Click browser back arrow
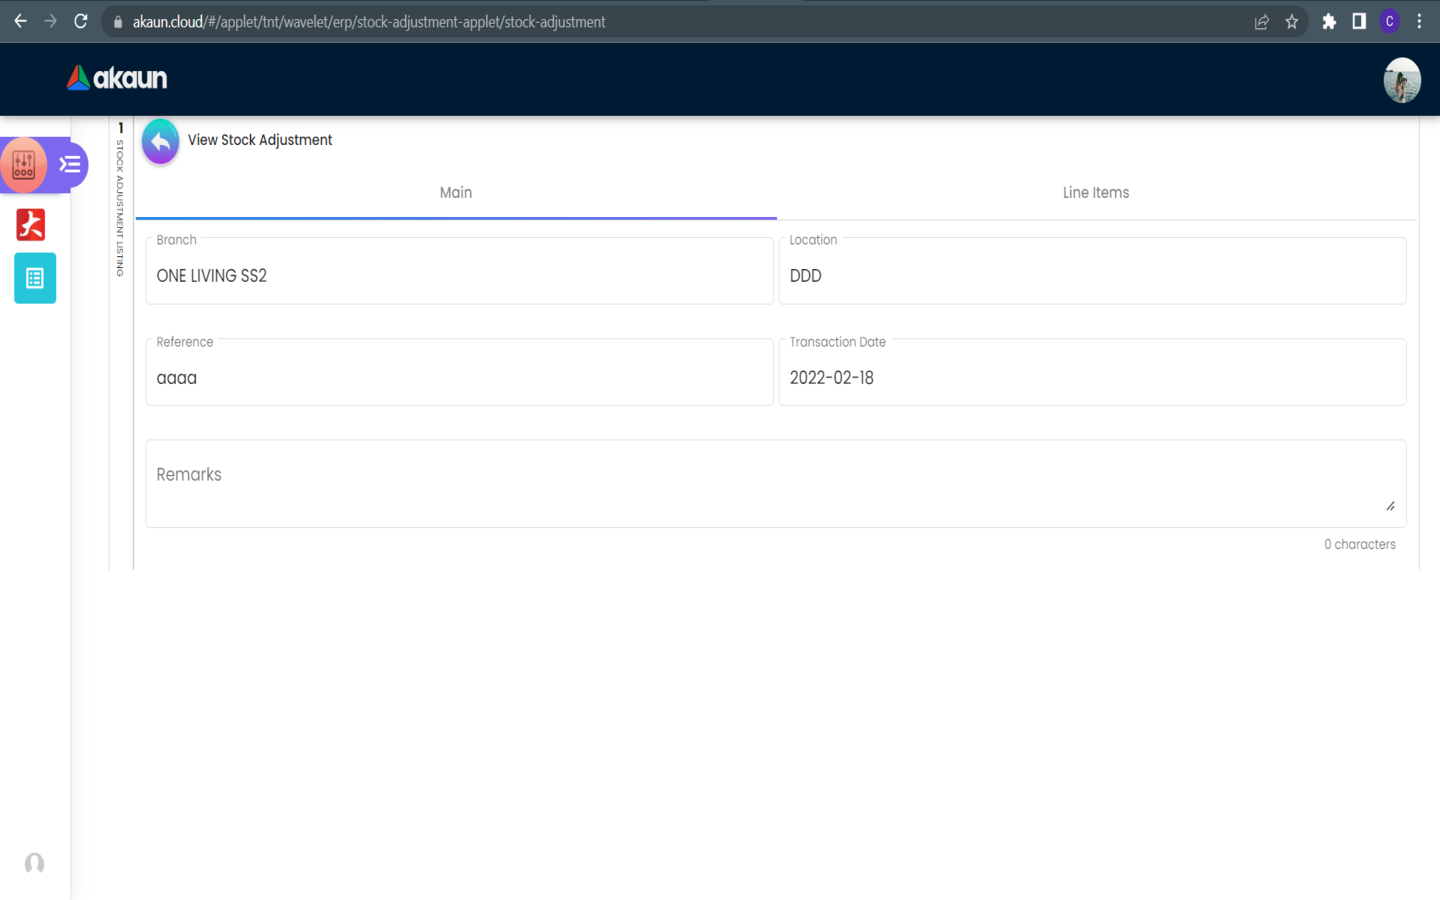Image resolution: width=1440 pixels, height=900 pixels. [20, 21]
